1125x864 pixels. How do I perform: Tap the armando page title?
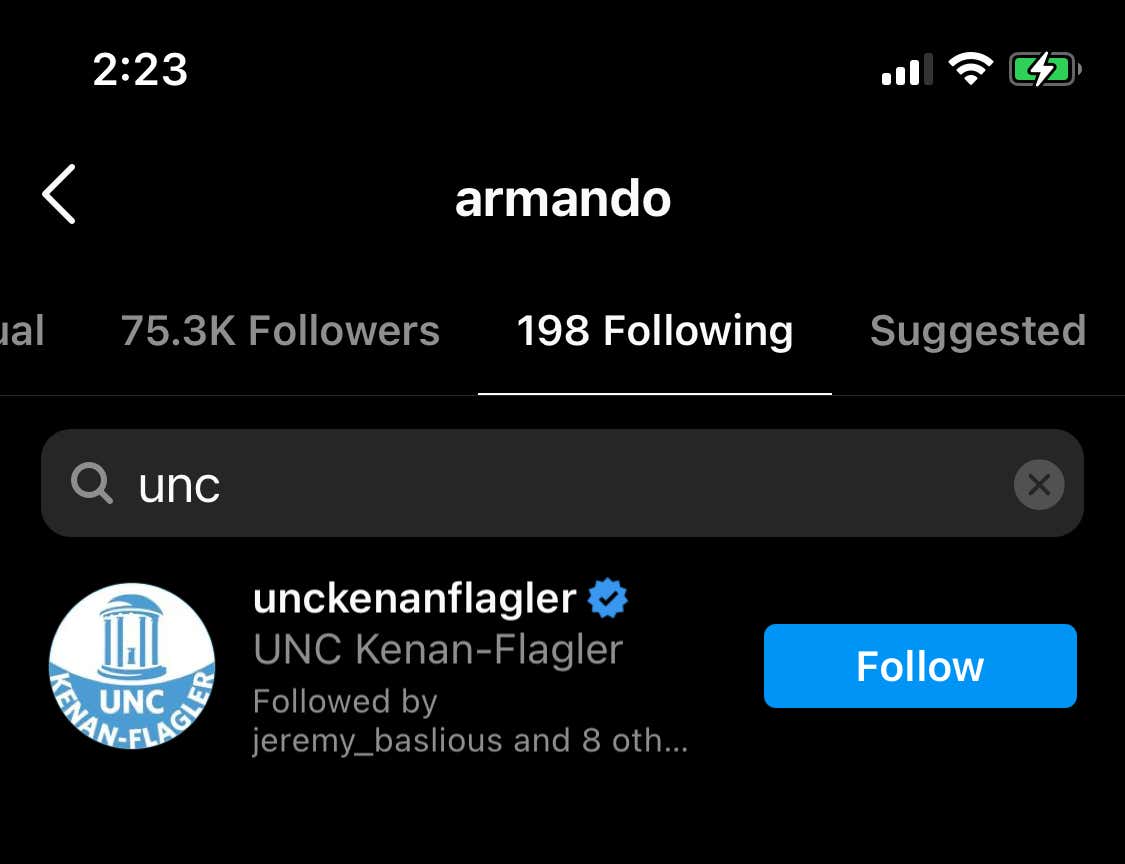pyautogui.click(x=562, y=199)
